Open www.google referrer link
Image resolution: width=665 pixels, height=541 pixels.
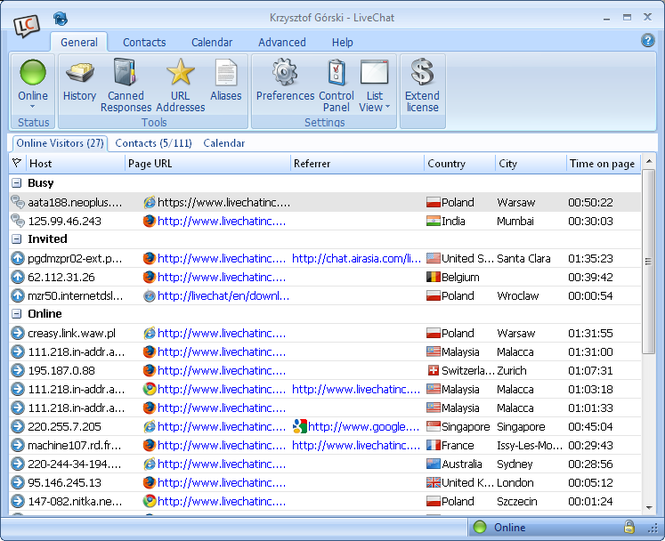point(364,426)
